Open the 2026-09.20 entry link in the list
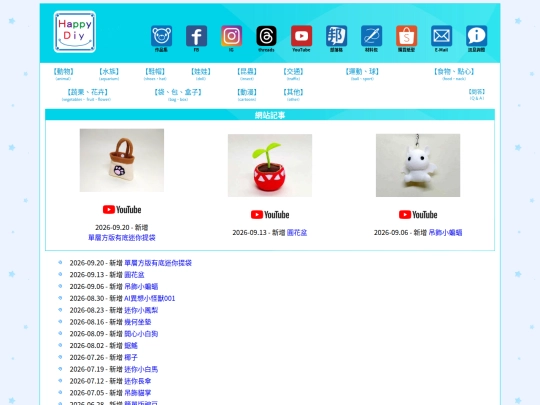The width and height of the screenshot is (540, 405). coord(158,263)
